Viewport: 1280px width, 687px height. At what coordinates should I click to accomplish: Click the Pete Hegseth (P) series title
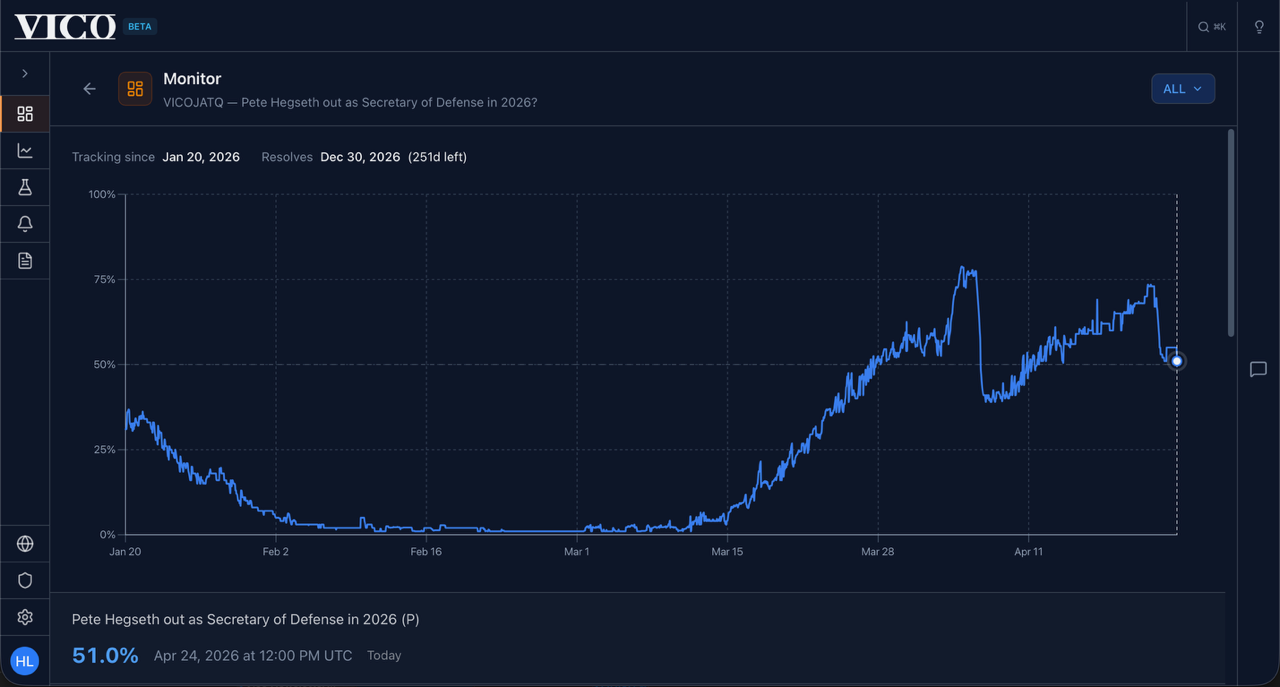click(x=245, y=620)
